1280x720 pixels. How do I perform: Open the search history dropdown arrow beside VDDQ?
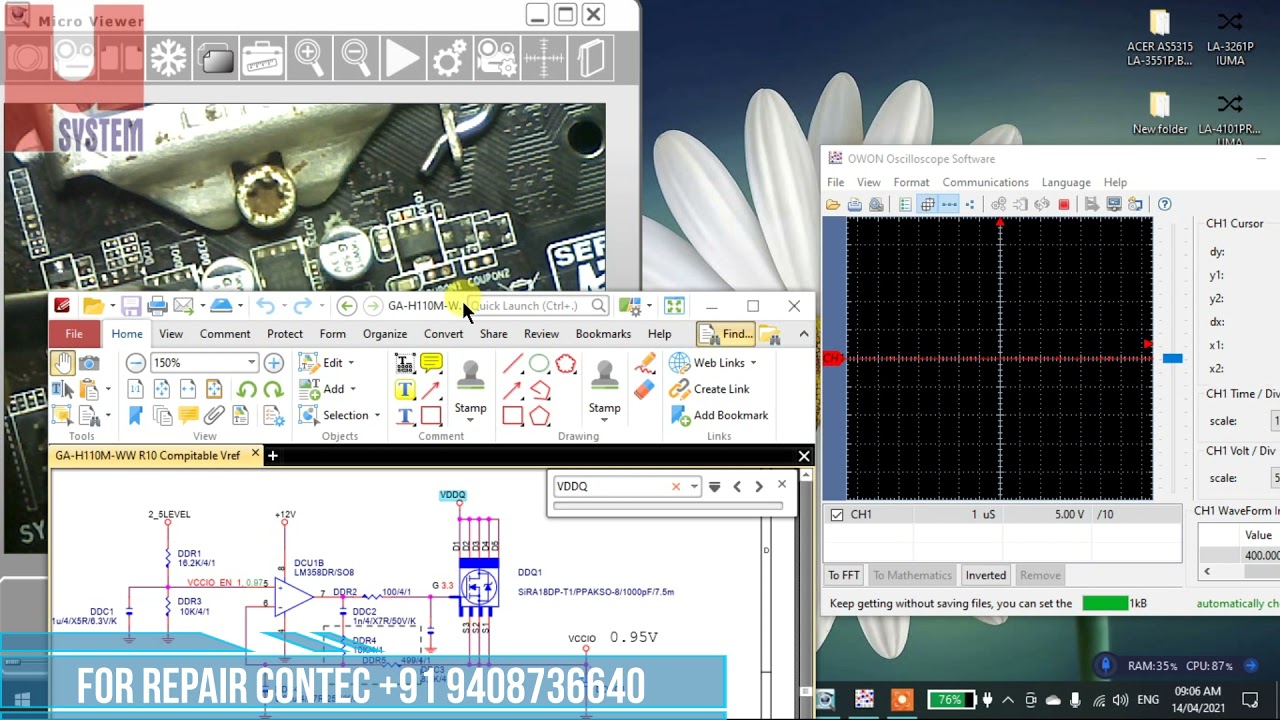pyautogui.click(x=694, y=486)
